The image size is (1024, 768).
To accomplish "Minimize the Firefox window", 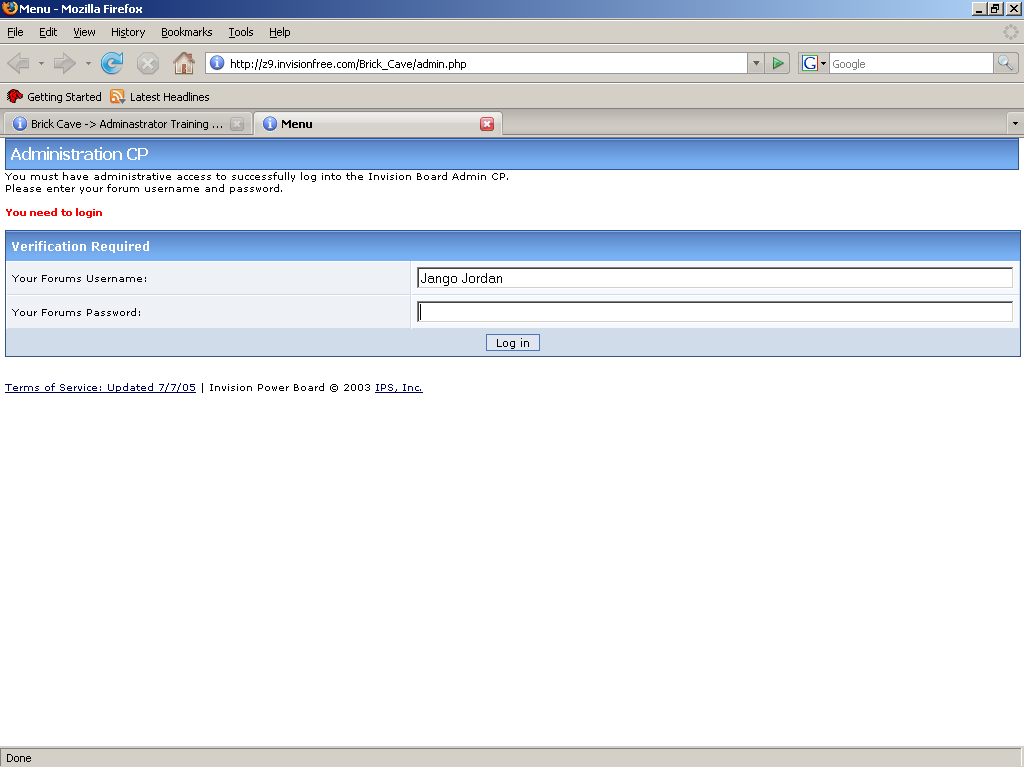I will tap(978, 8).
